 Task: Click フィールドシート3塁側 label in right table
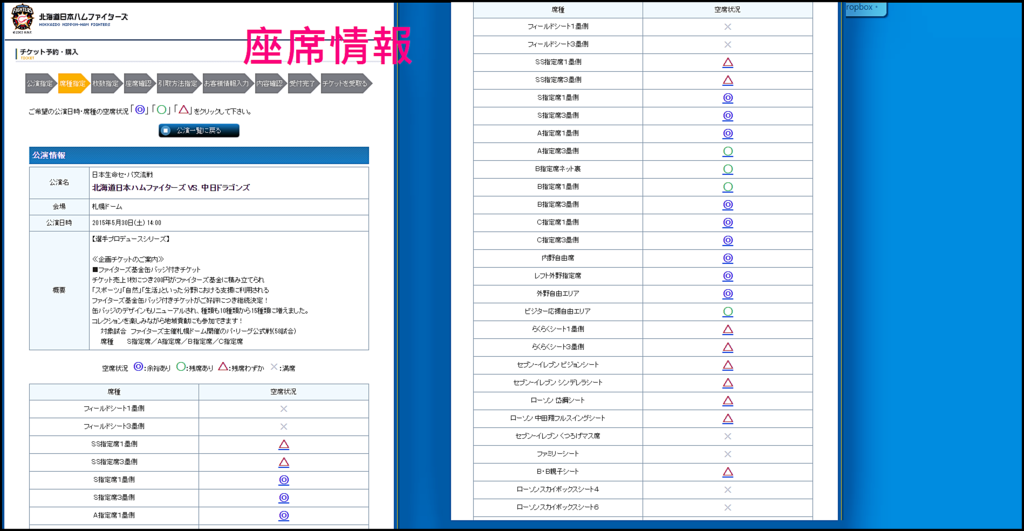coord(558,44)
